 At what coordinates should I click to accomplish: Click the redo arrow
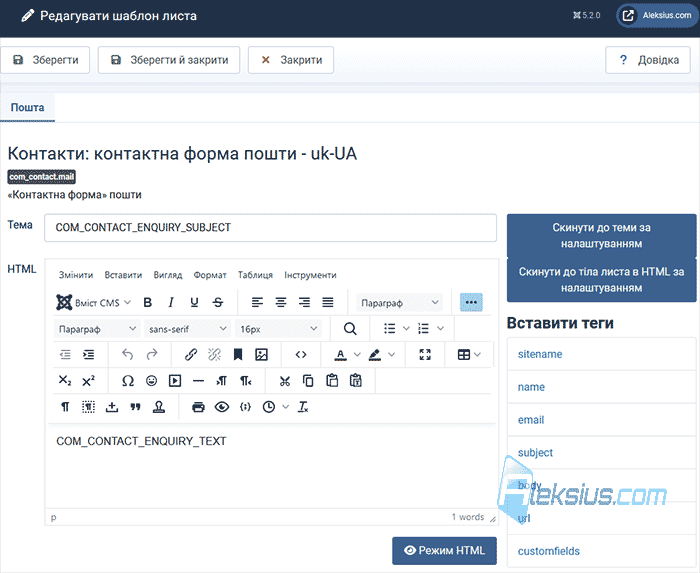pyautogui.click(x=152, y=355)
